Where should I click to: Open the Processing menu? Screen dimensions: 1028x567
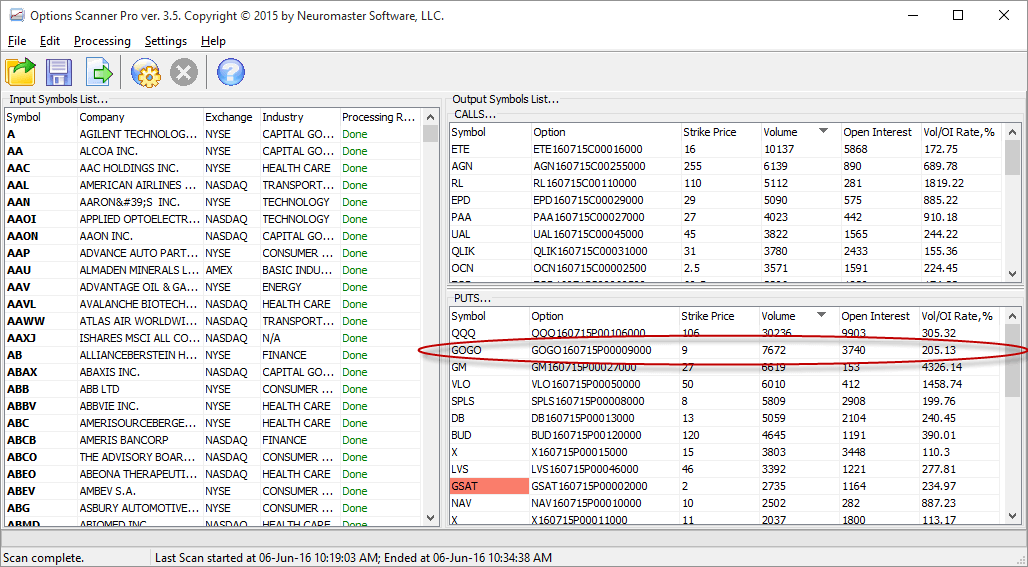(102, 41)
